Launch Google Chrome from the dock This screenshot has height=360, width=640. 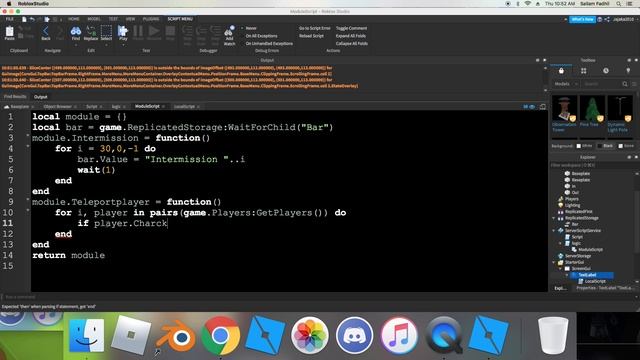[220, 336]
